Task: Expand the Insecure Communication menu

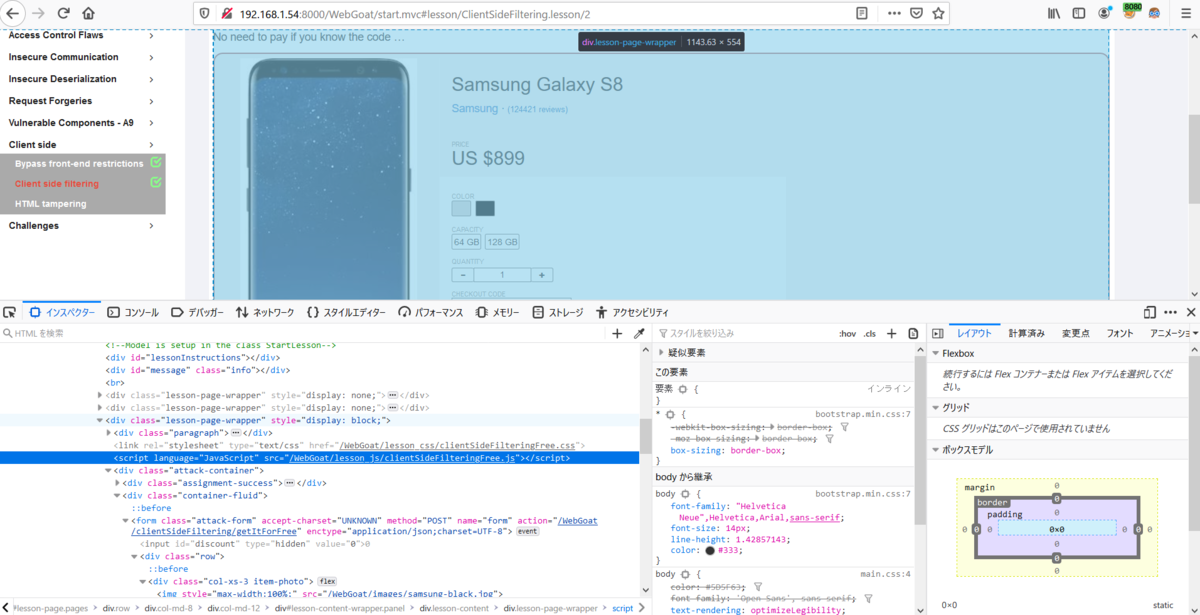Action: 80,57
